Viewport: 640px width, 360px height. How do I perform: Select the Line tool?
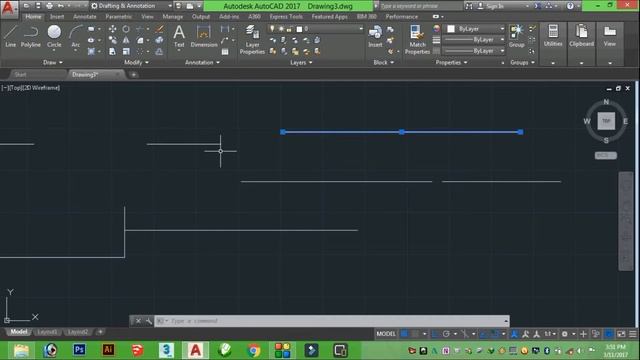pyautogui.click(x=11, y=36)
